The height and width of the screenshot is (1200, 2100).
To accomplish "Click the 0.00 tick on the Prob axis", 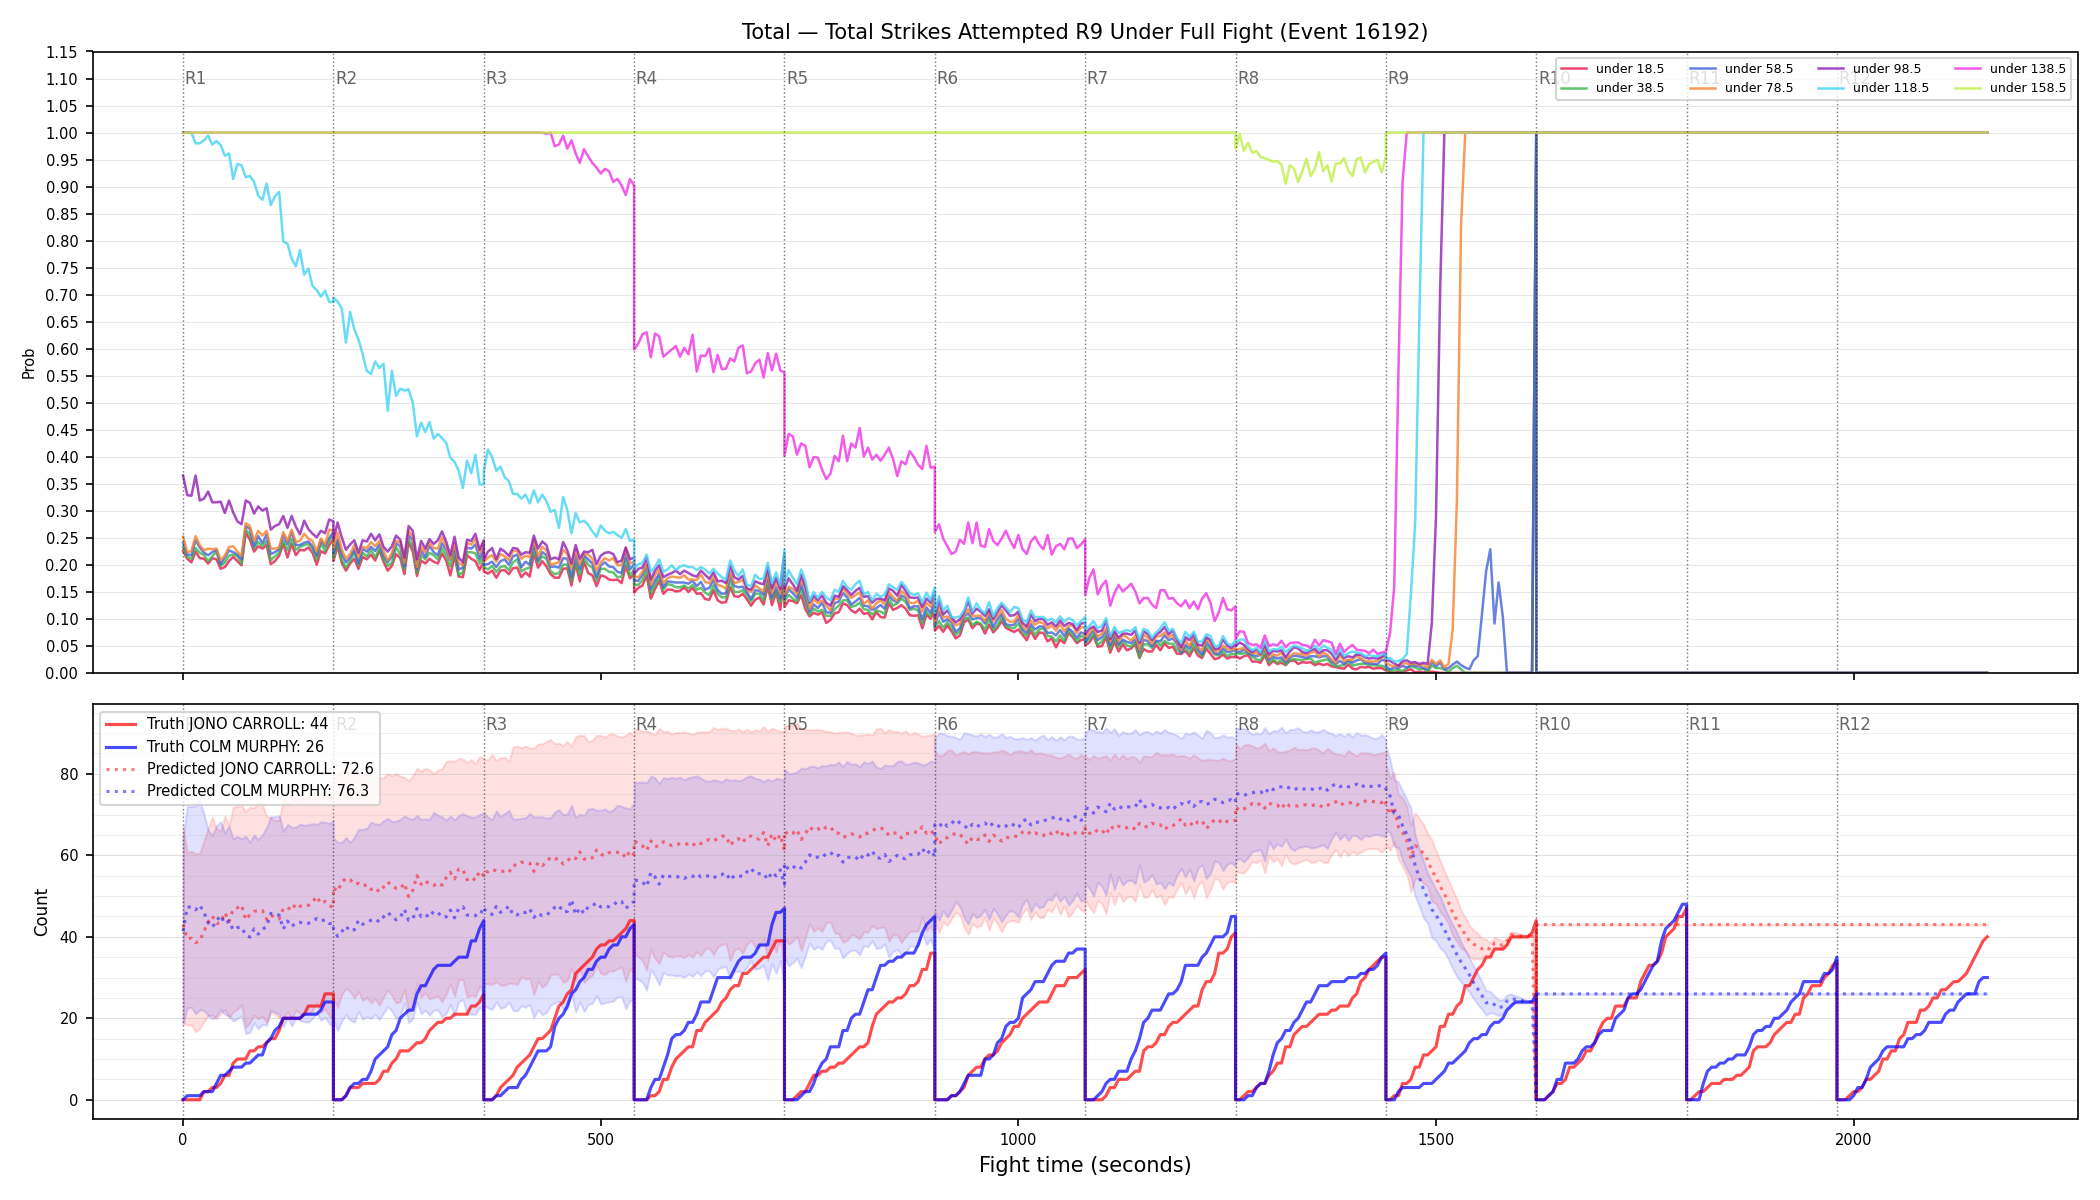I will (62, 673).
